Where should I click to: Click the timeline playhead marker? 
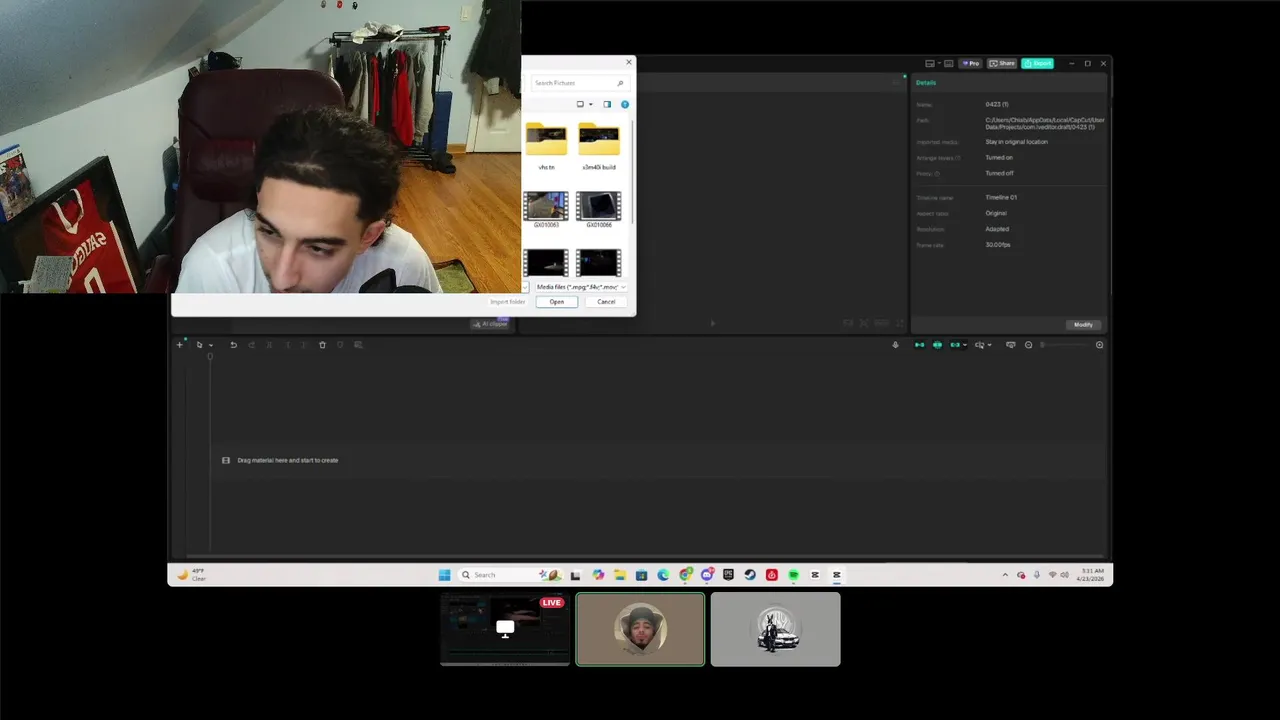click(210, 358)
